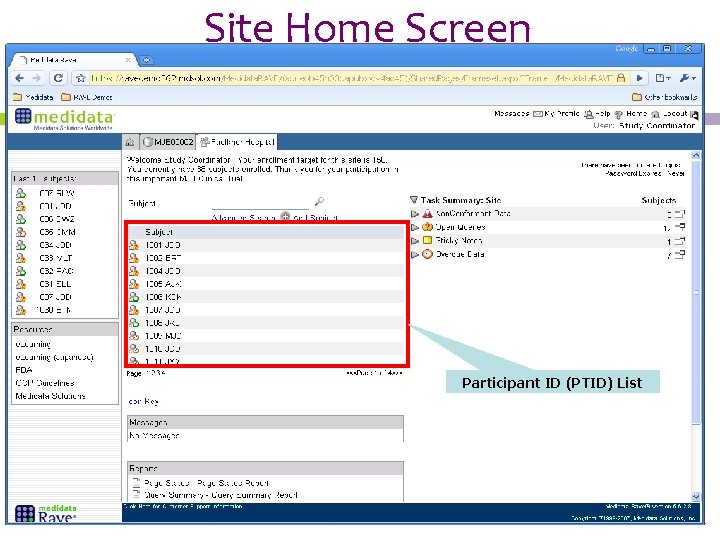Open a new browser tab with the plus button
The width and height of the screenshot is (720, 540).
(x=146, y=60)
